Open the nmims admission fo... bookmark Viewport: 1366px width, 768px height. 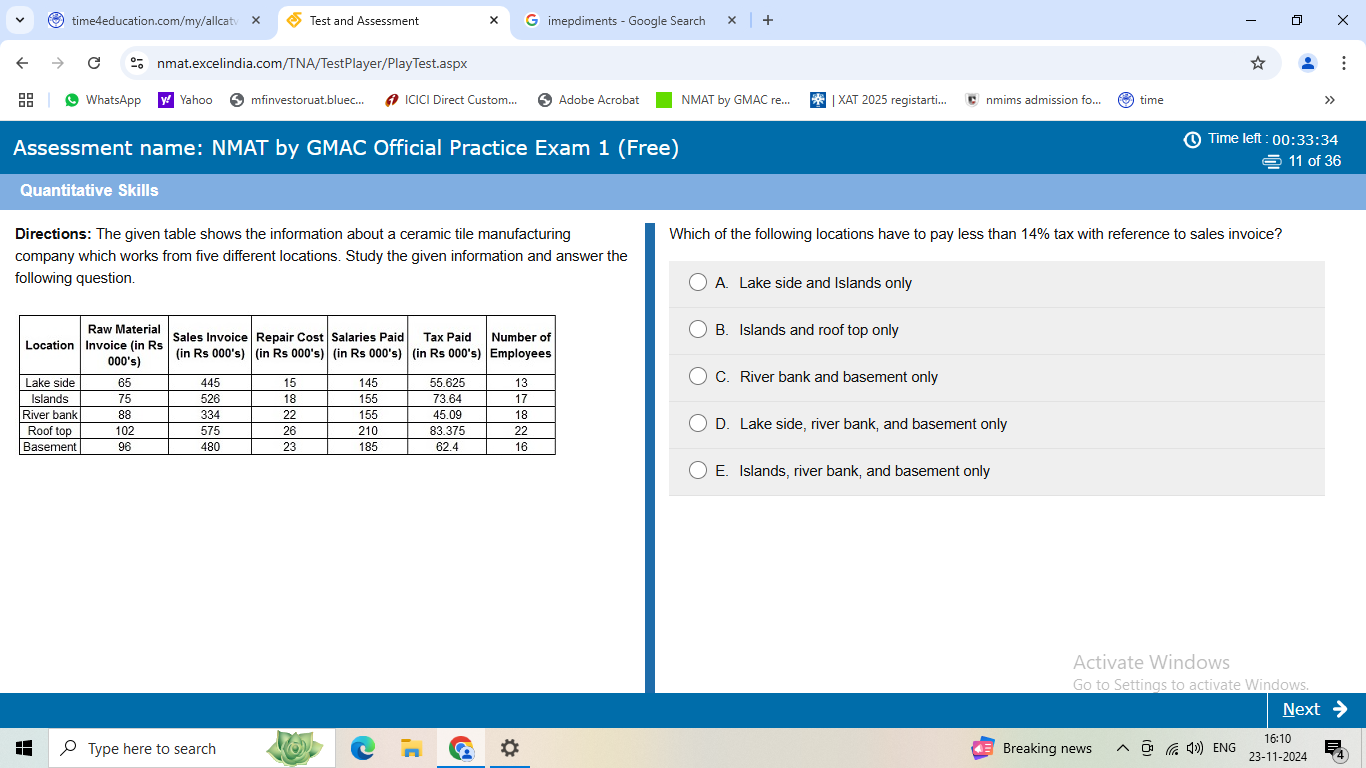(1032, 100)
